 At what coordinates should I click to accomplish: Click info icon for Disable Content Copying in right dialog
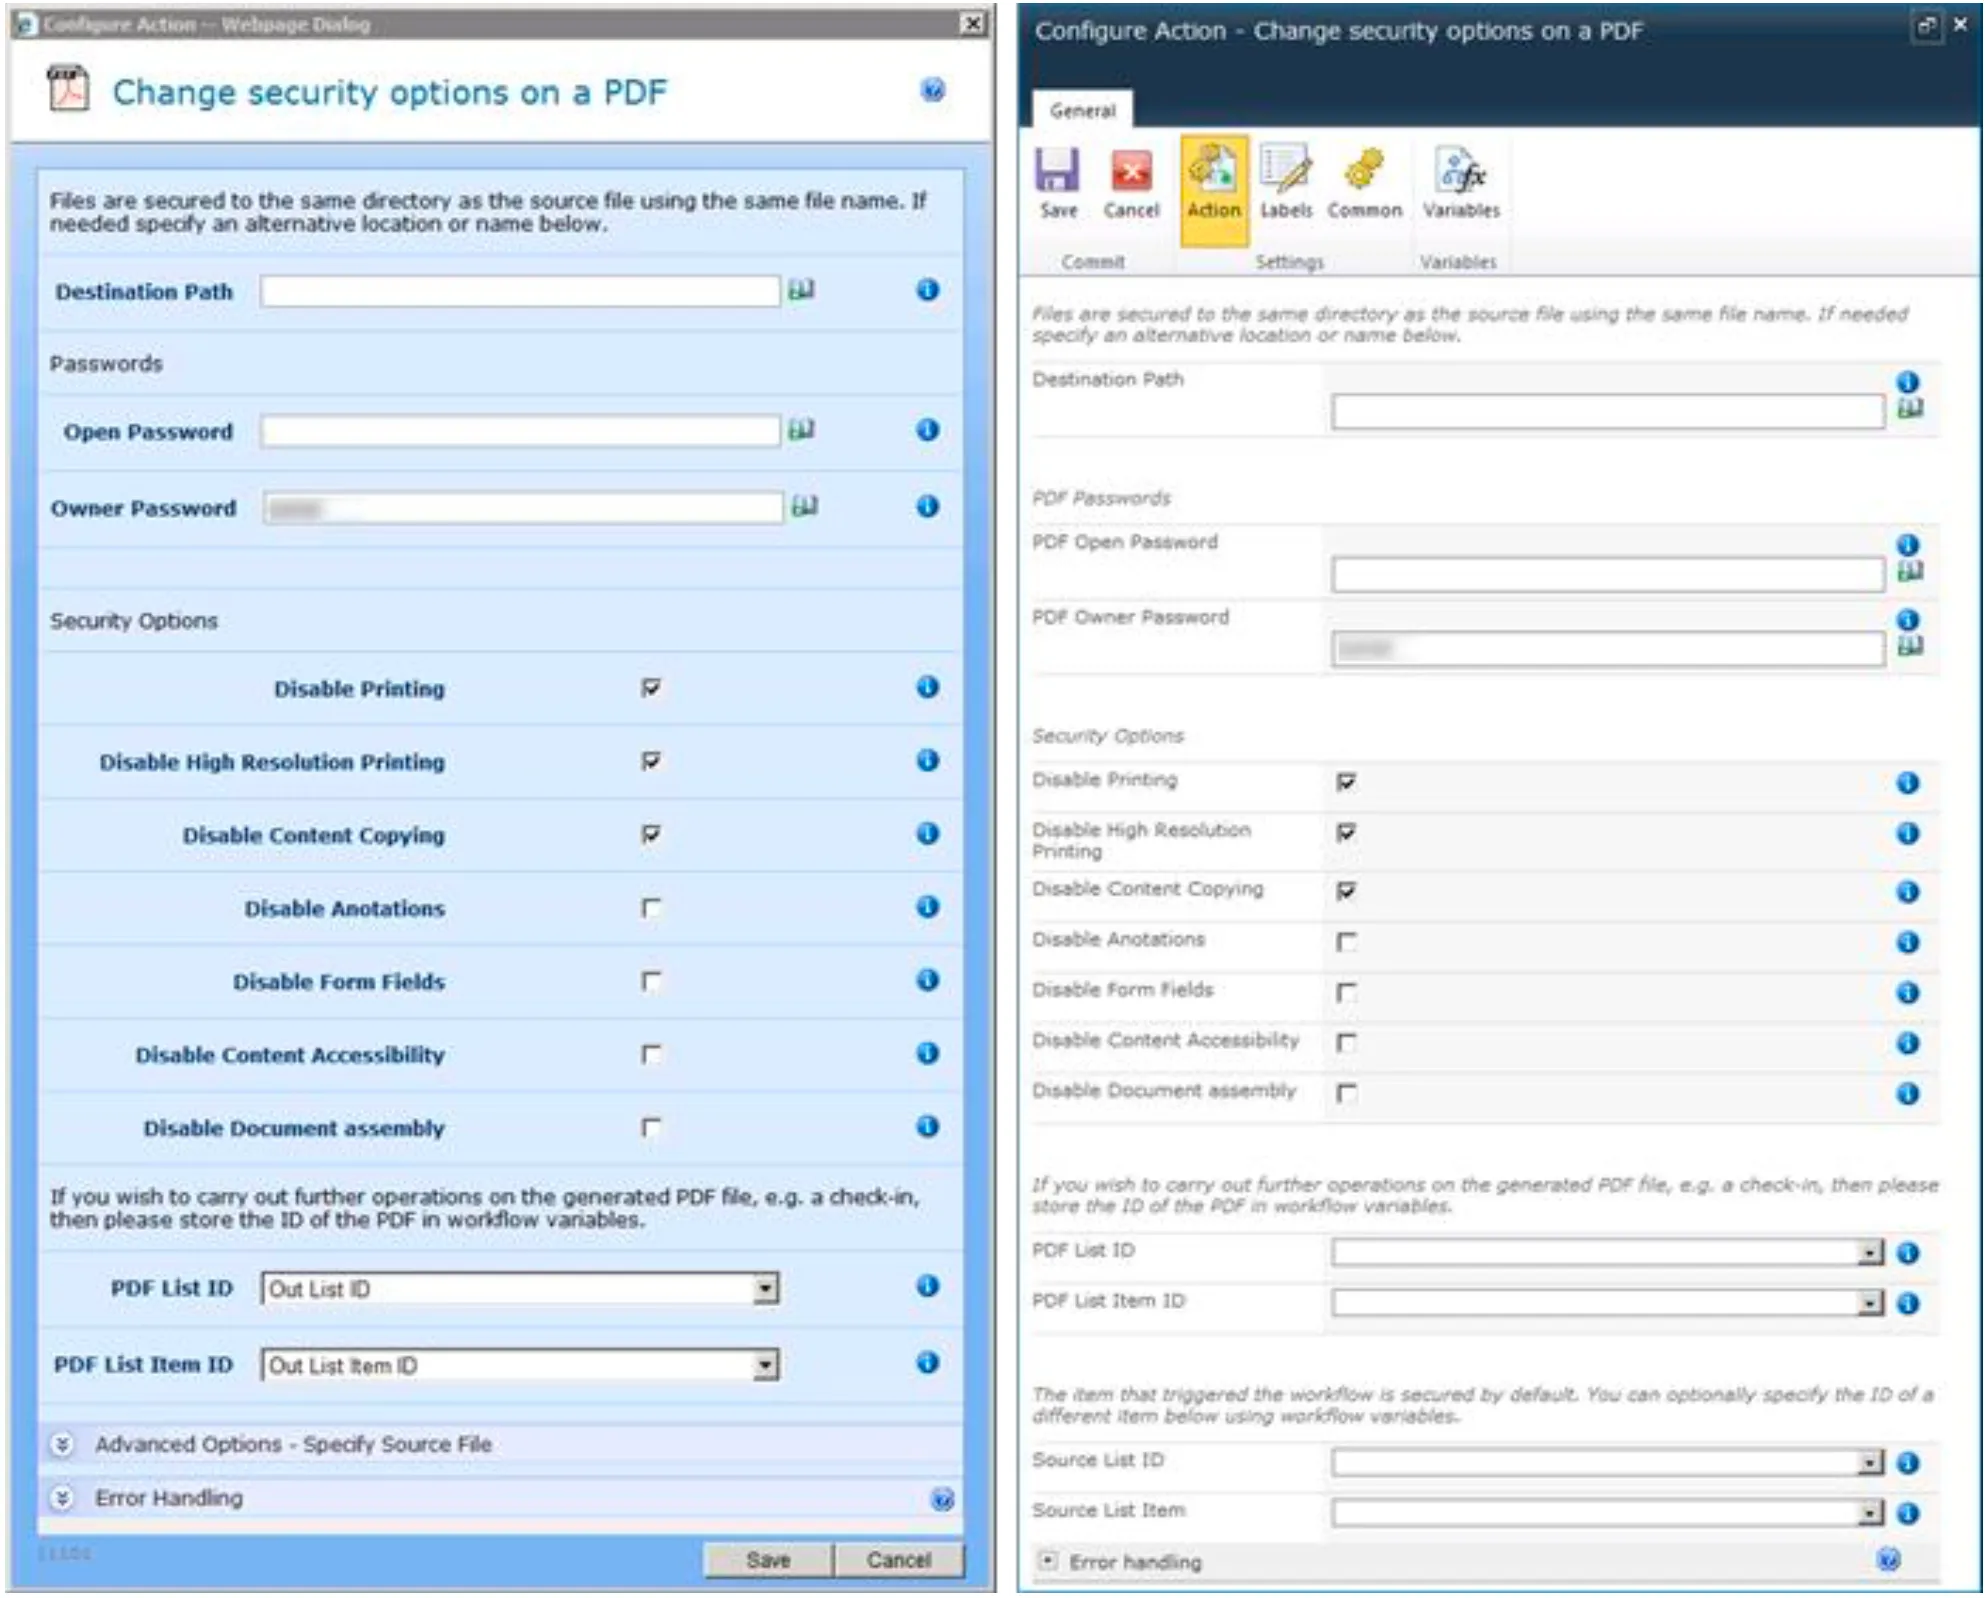tap(1908, 892)
